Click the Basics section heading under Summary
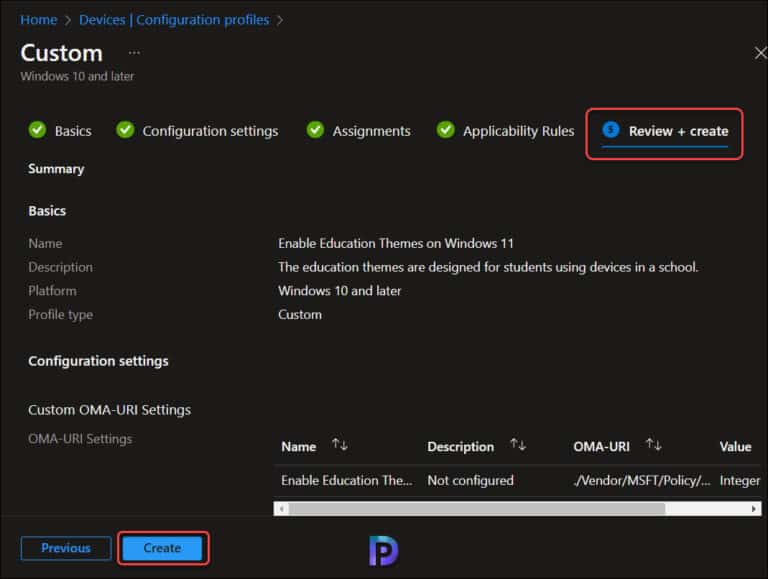Image resolution: width=768 pixels, height=579 pixels. pos(47,211)
